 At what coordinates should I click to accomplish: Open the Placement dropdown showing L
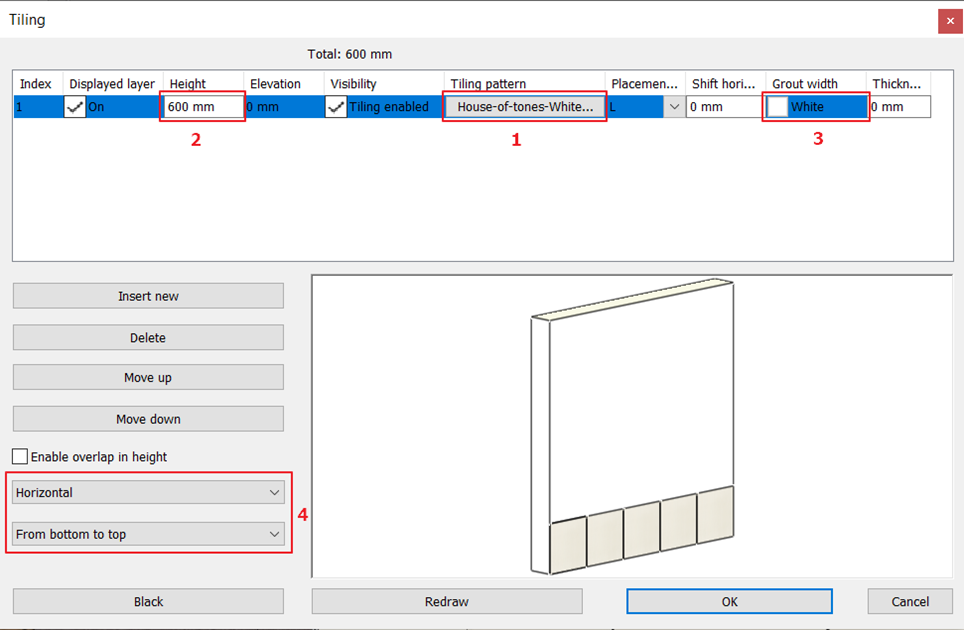(x=674, y=107)
